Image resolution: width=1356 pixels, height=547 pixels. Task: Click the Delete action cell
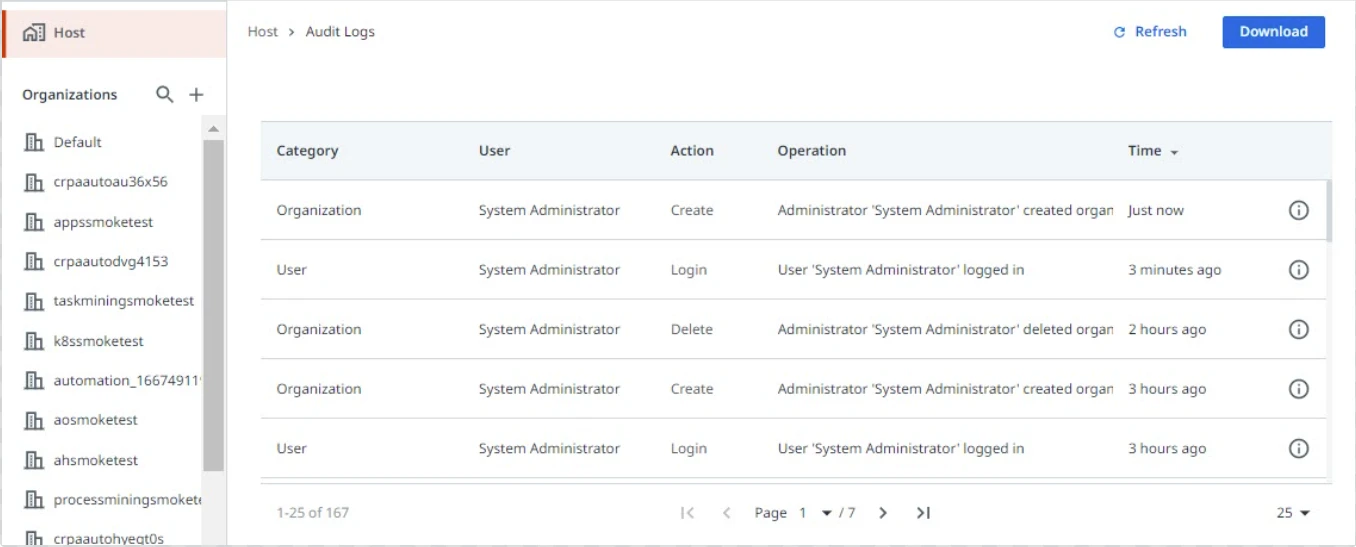point(692,329)
